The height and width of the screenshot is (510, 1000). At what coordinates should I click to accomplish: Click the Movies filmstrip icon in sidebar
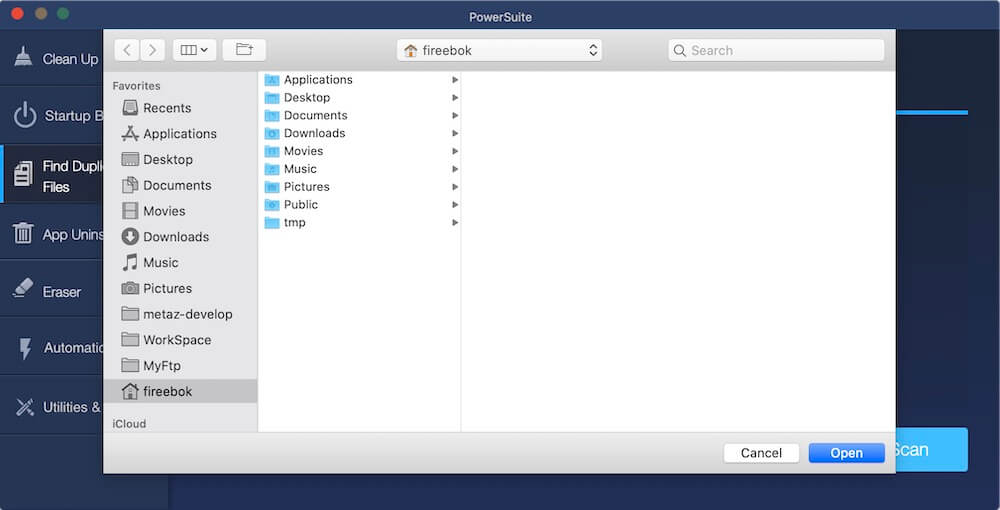click(x=130, y=211)
